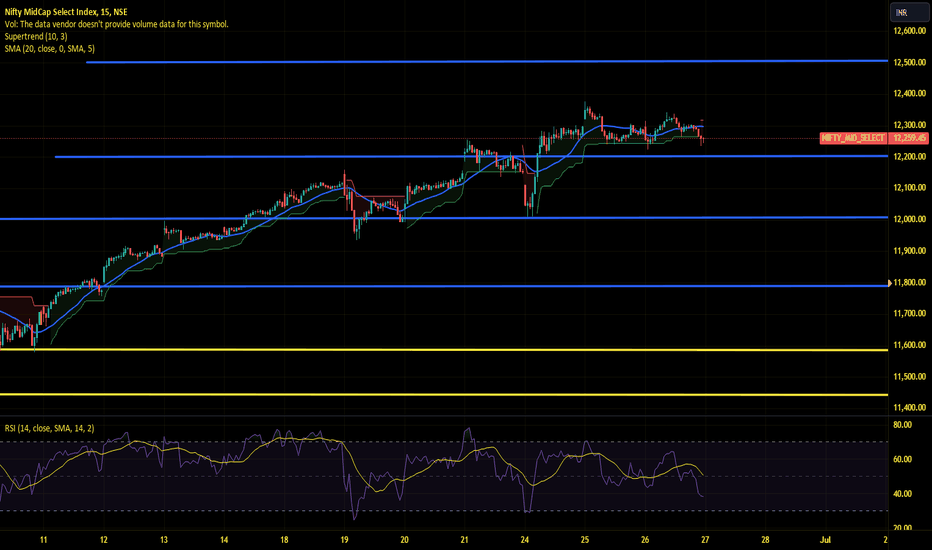Viewport: 932px width, 550px height.
Task: Click date 25 on the time axis
Action: click(585, 540)
